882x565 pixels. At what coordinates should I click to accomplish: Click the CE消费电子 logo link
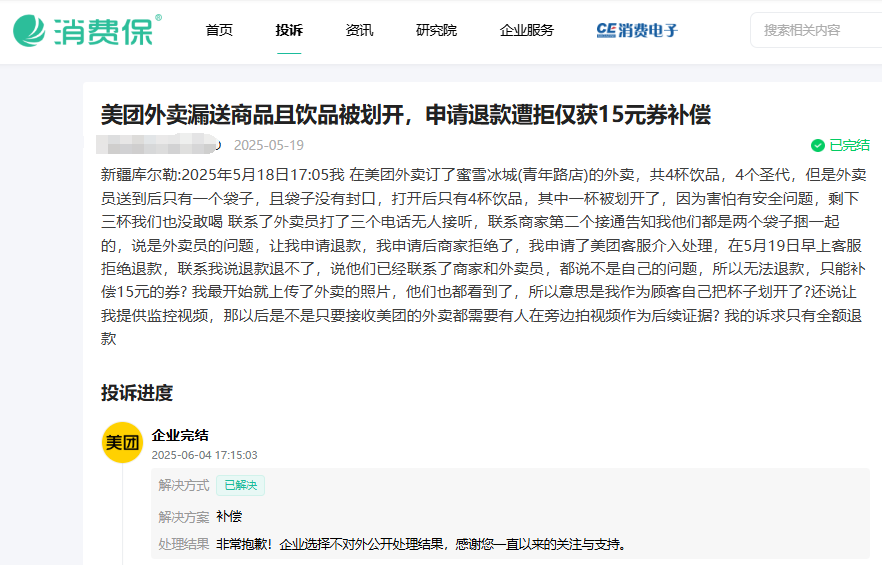click(x=637, y=30)
